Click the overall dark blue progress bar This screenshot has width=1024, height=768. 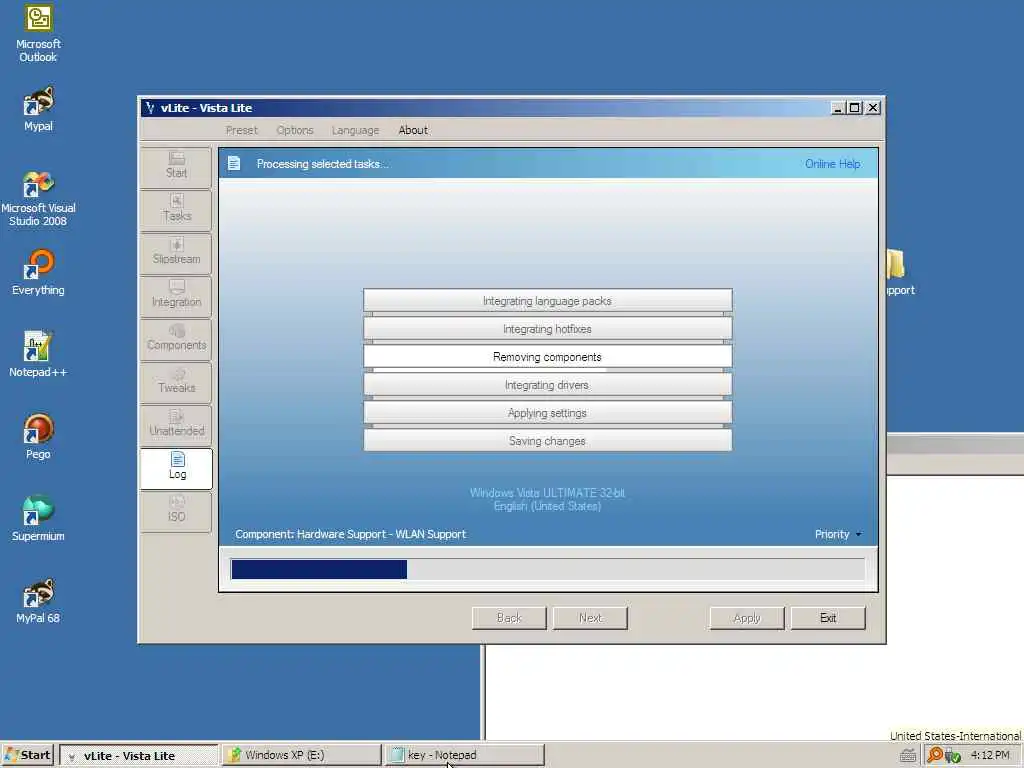point(548,569)
